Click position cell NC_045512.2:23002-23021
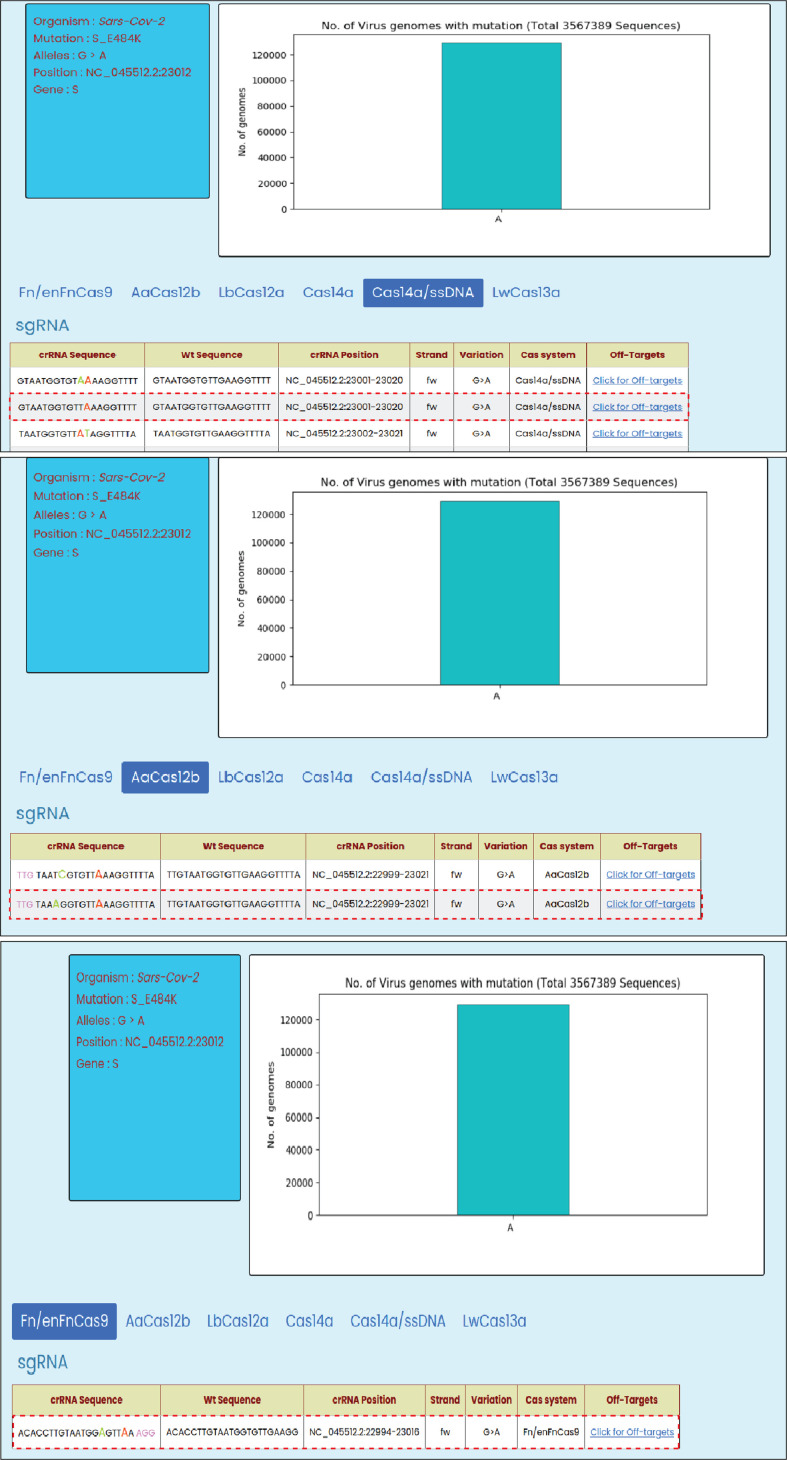Screen dimensions: 787x1460 (344, 434)
